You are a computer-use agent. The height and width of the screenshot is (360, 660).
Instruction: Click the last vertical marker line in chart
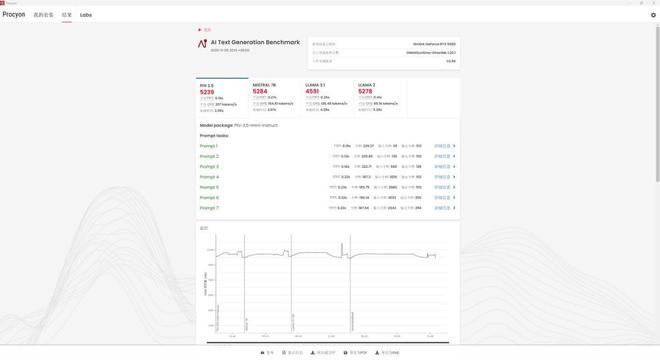tap(350, 283)
